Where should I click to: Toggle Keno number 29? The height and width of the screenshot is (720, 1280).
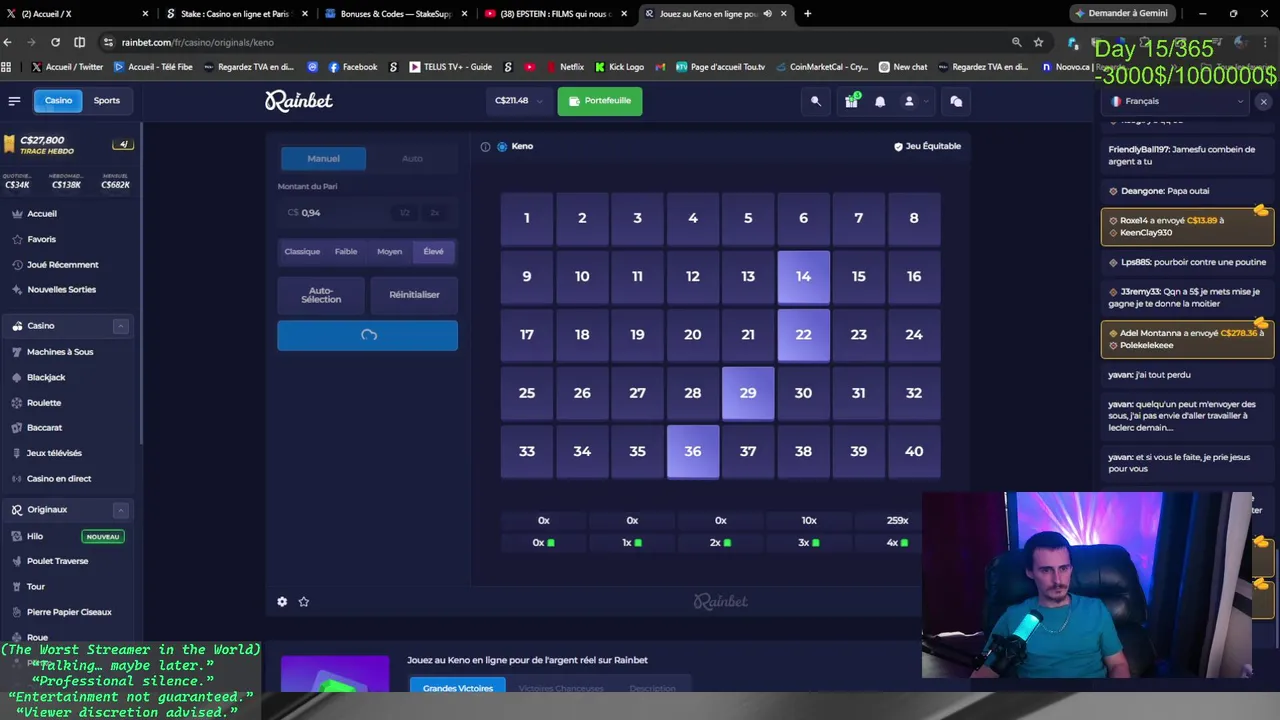tap(748, 393)
